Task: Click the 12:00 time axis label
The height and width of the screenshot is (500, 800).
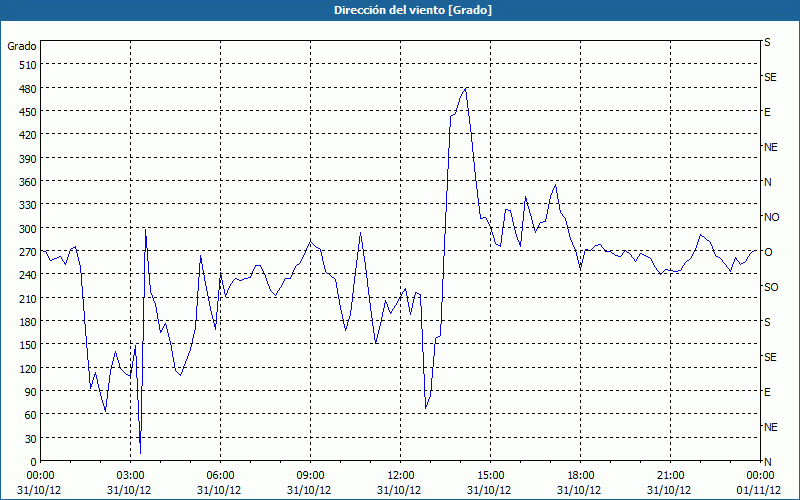Action: tap(401, 476)
